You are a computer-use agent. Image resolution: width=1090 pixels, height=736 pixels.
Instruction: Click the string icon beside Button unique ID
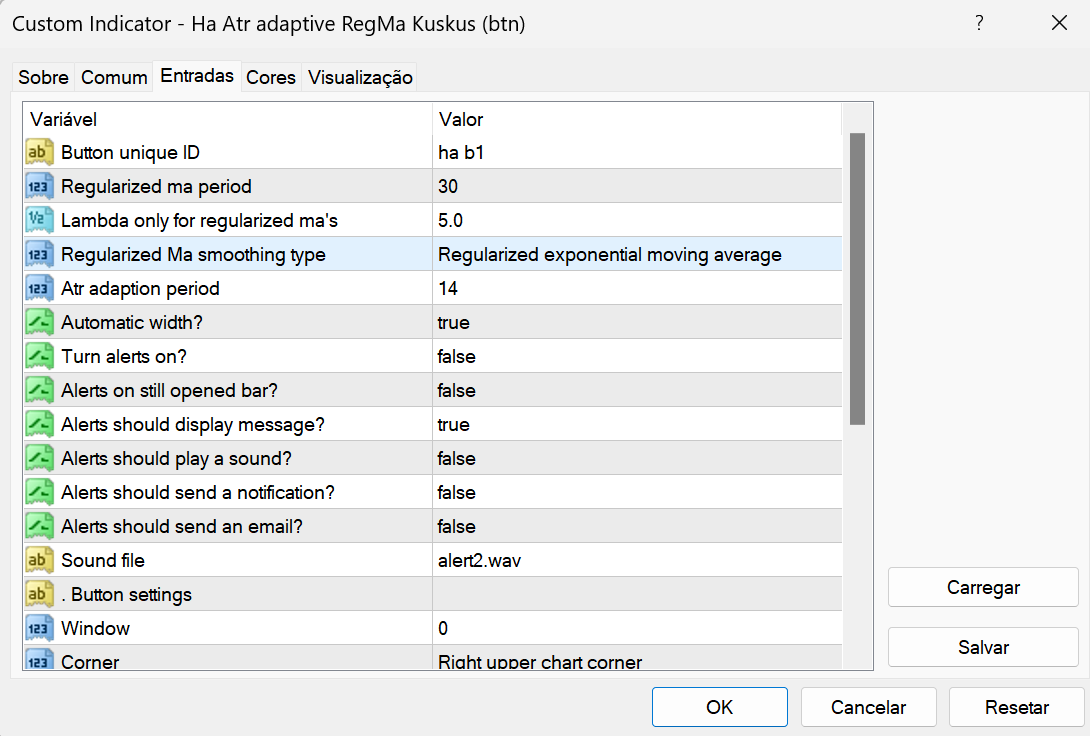click(39, 153)
